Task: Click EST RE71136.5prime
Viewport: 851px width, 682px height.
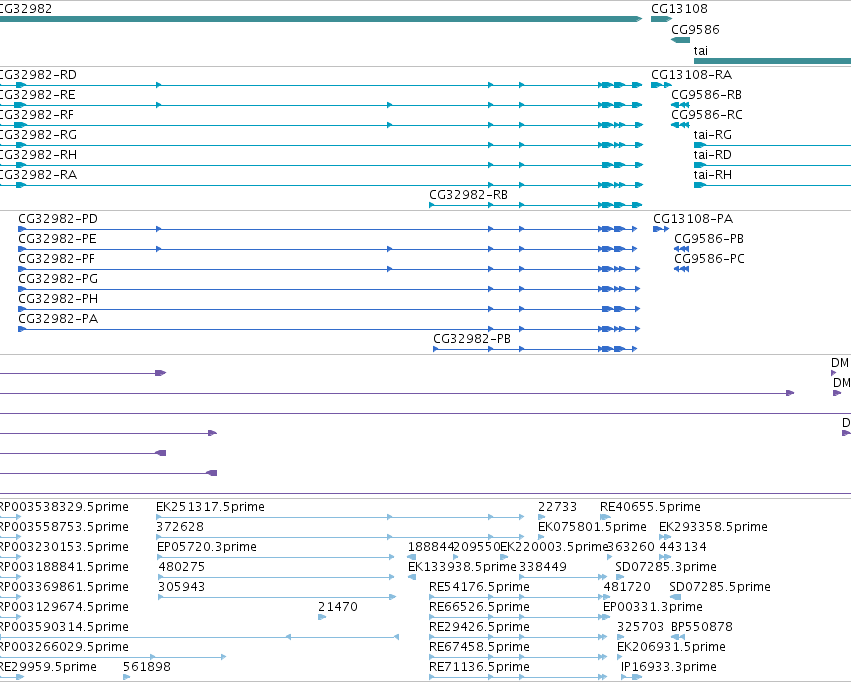Action: tap(479, 667)
